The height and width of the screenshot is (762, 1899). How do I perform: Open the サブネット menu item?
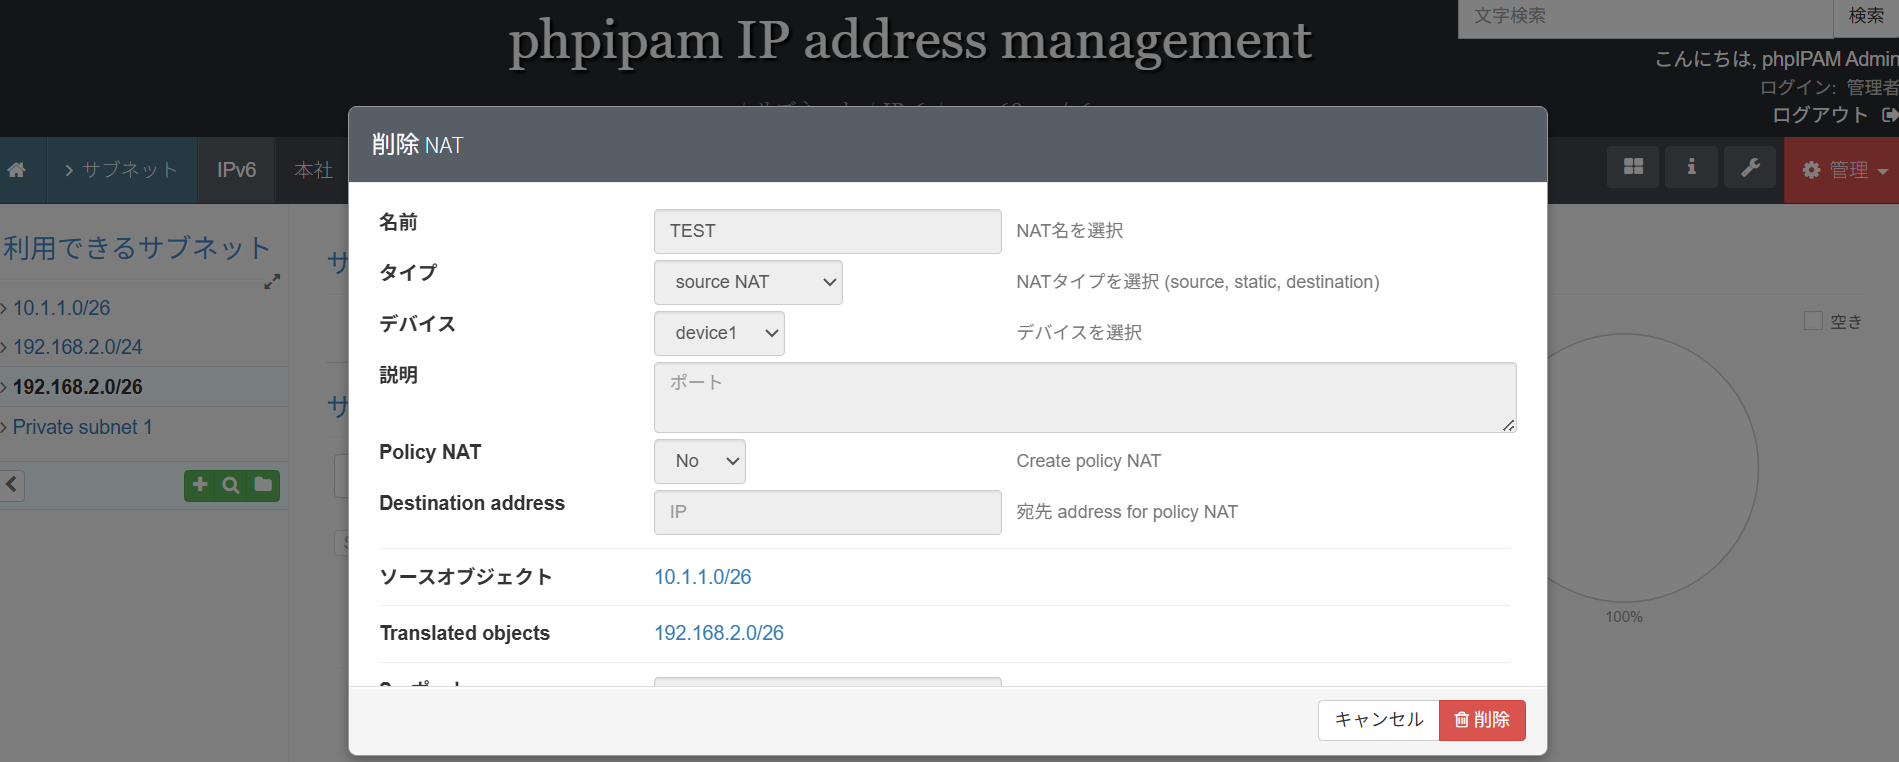coord(120,170)
